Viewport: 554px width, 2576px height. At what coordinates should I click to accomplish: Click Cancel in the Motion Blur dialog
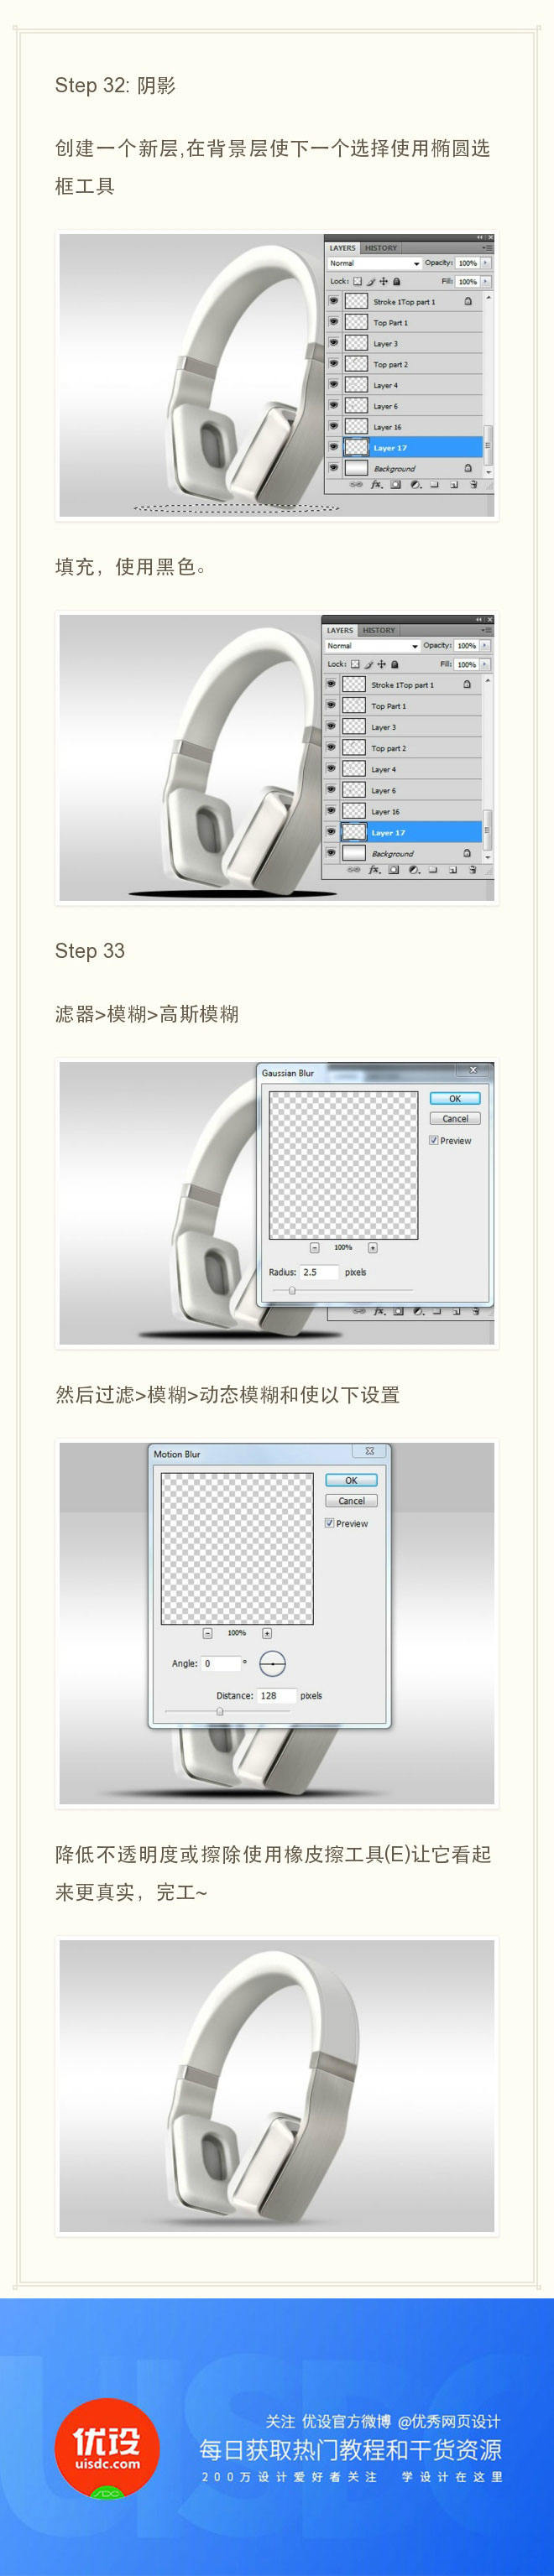[351, 1501]
